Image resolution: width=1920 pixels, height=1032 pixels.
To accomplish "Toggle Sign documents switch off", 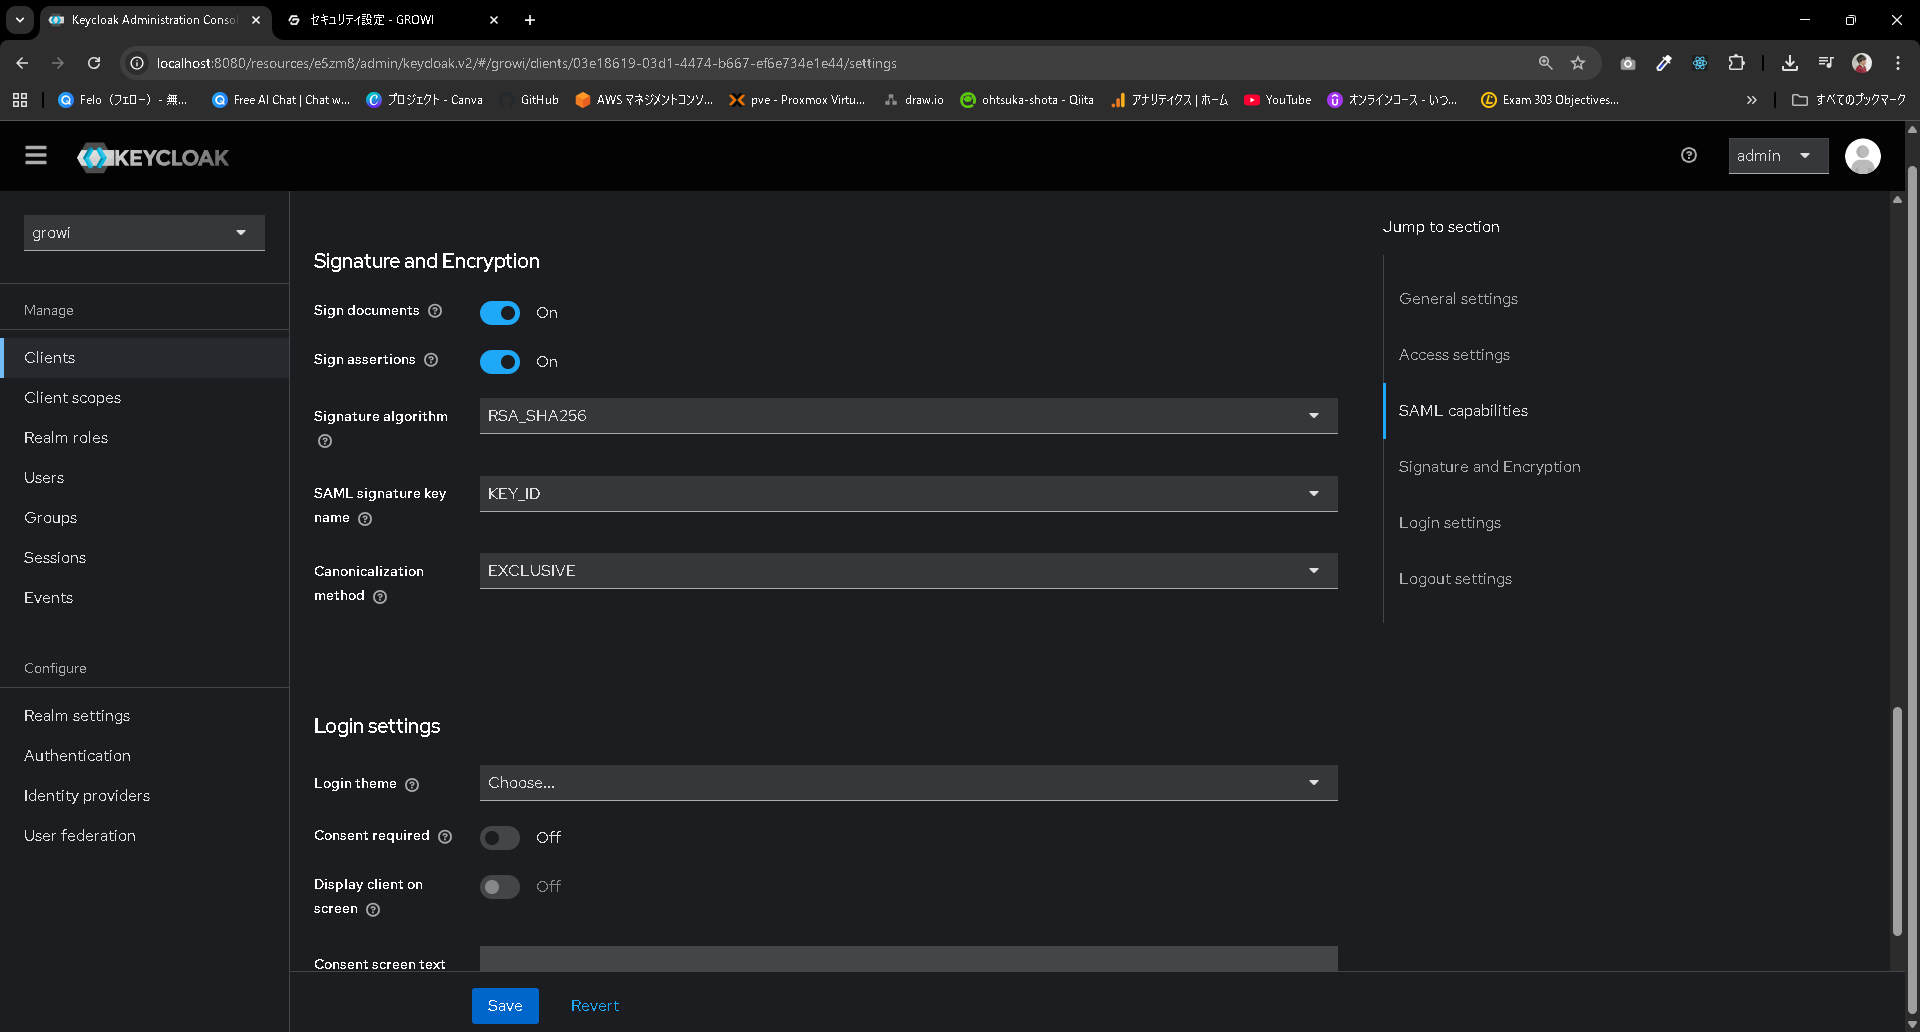I will [x=500, y=313].
